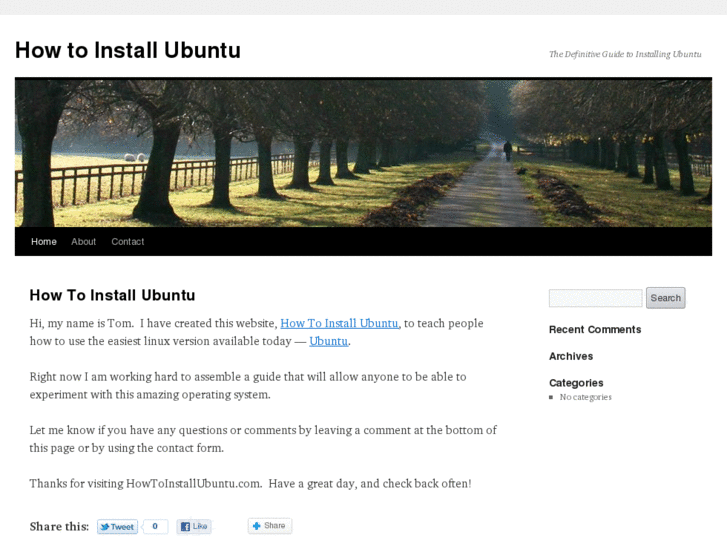727x545 pixels.
Task: Click the blue plus Share button
Action: 269,526
